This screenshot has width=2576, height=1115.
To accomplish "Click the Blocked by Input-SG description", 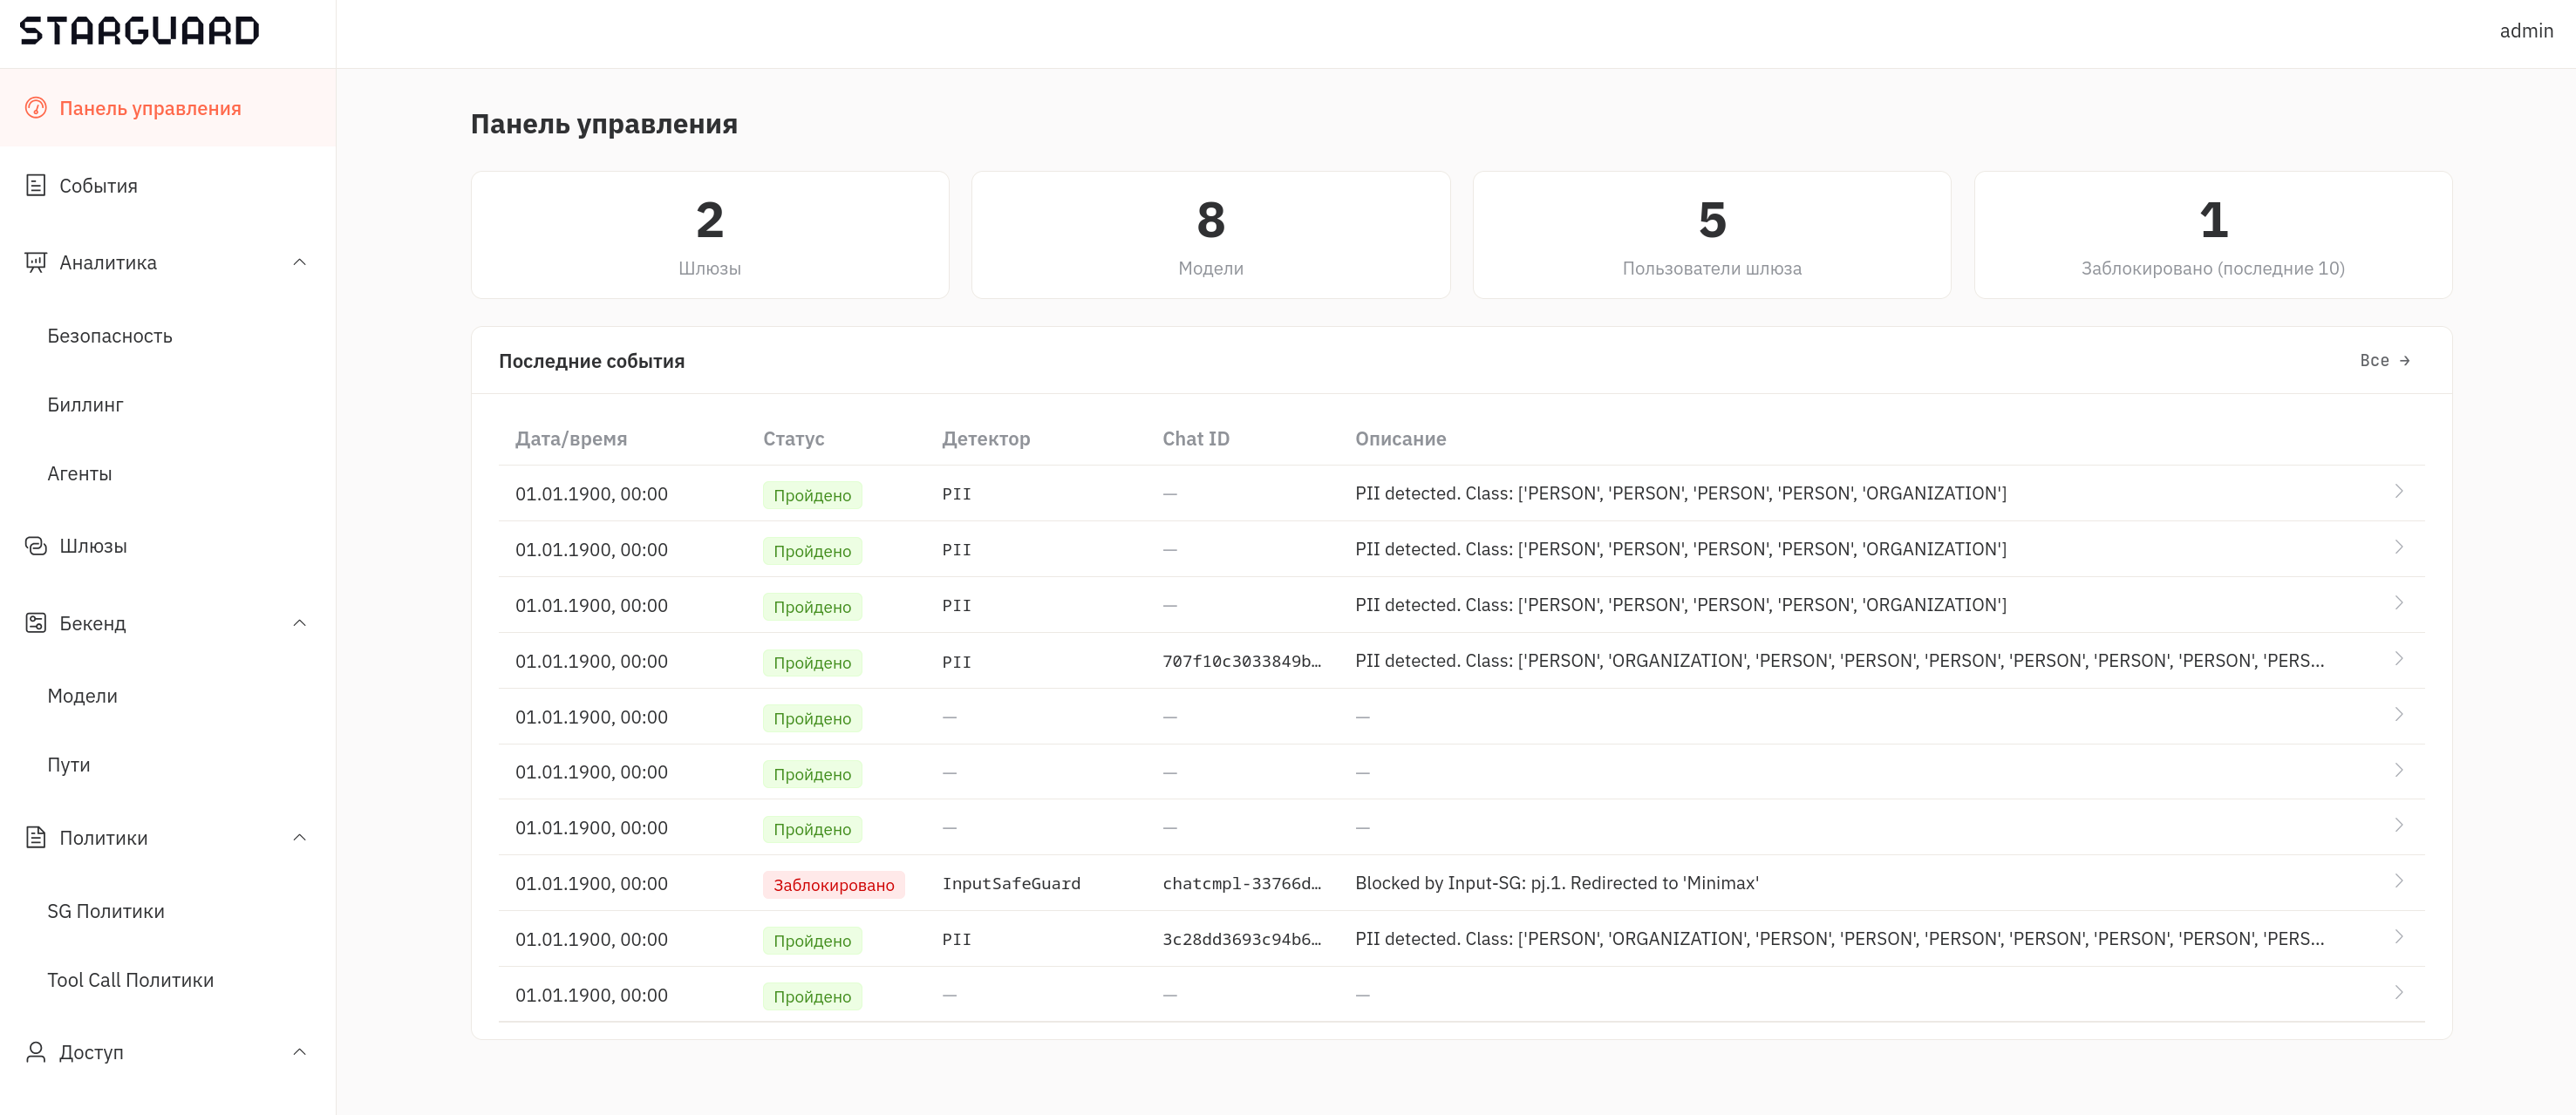I will [1557, 883].
